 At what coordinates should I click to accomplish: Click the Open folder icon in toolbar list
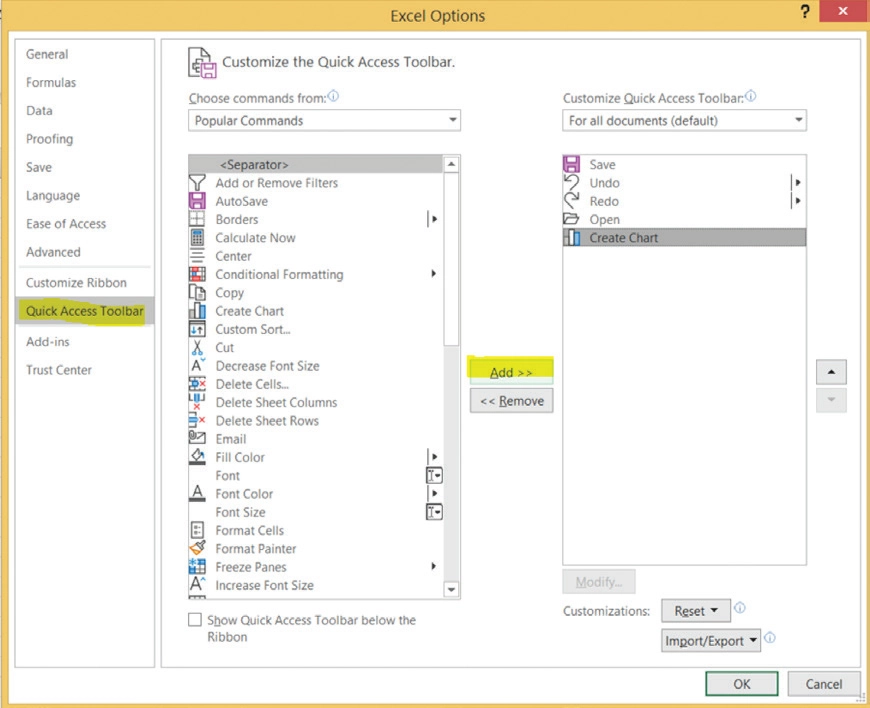tap(571, 219)
